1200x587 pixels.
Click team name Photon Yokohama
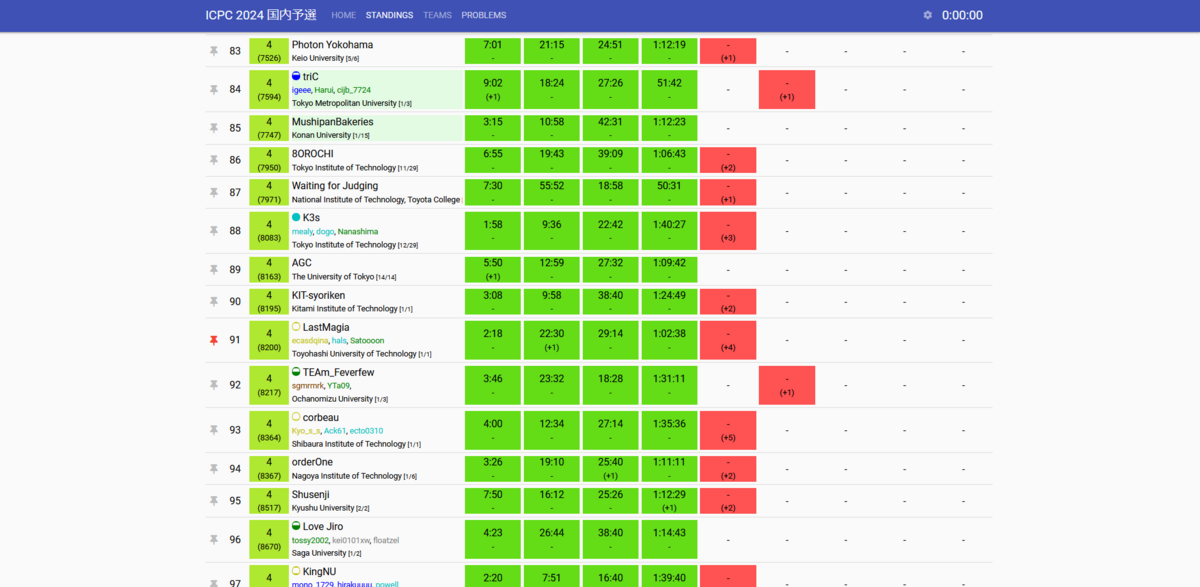coord(332,44)
